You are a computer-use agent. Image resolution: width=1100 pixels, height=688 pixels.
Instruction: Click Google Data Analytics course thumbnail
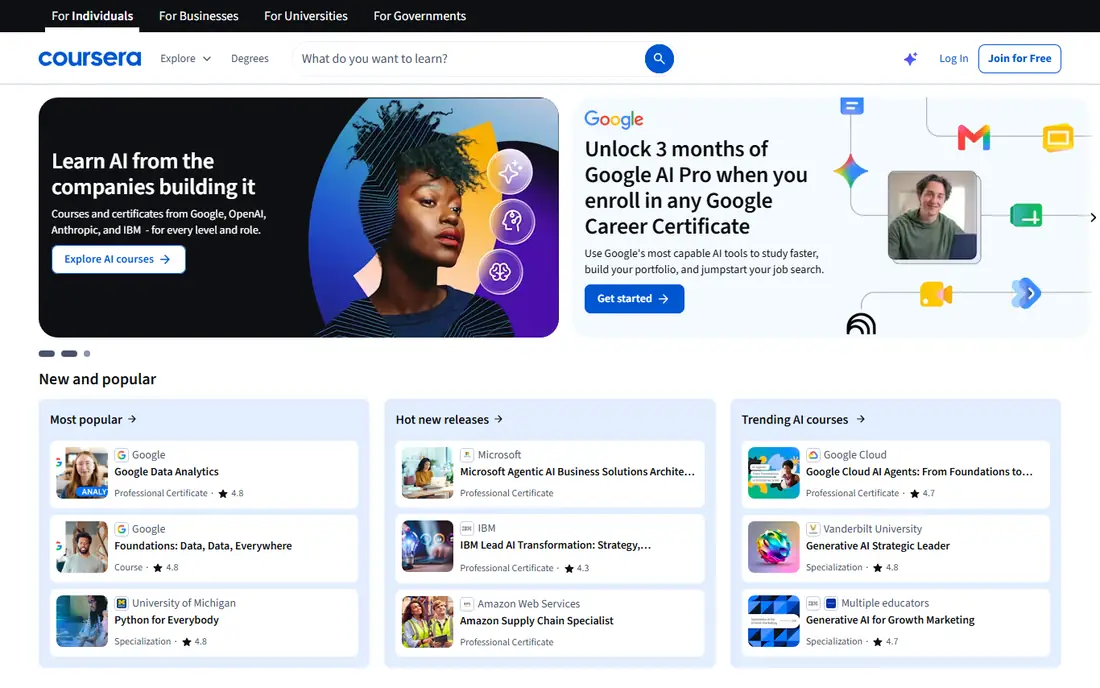point(82,473)
